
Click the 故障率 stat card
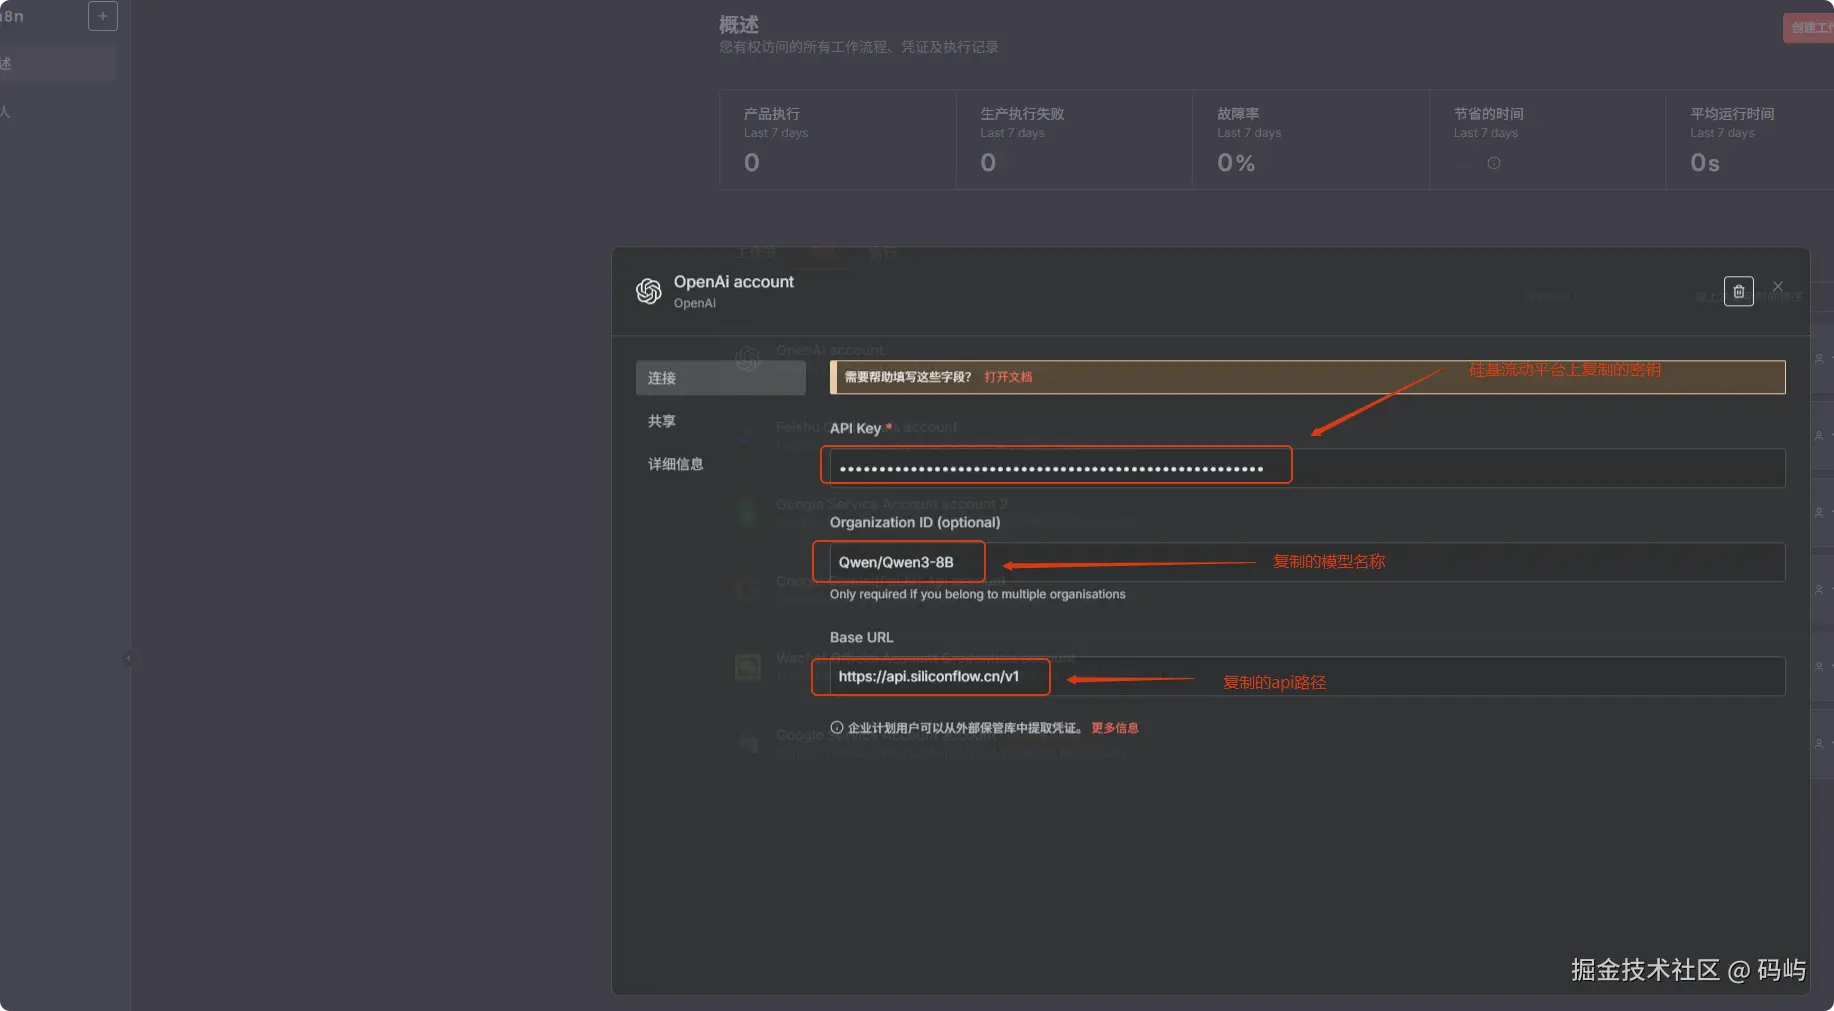[1311, 140]
